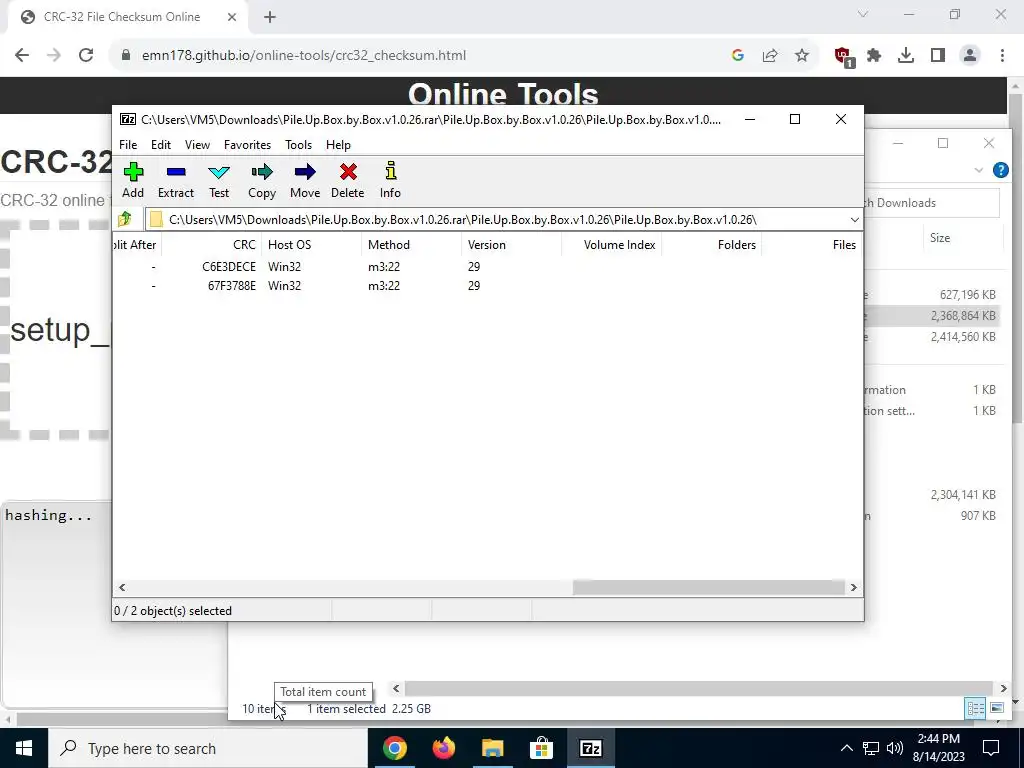Click the Google icon in address bar

(x=738, y=56)
